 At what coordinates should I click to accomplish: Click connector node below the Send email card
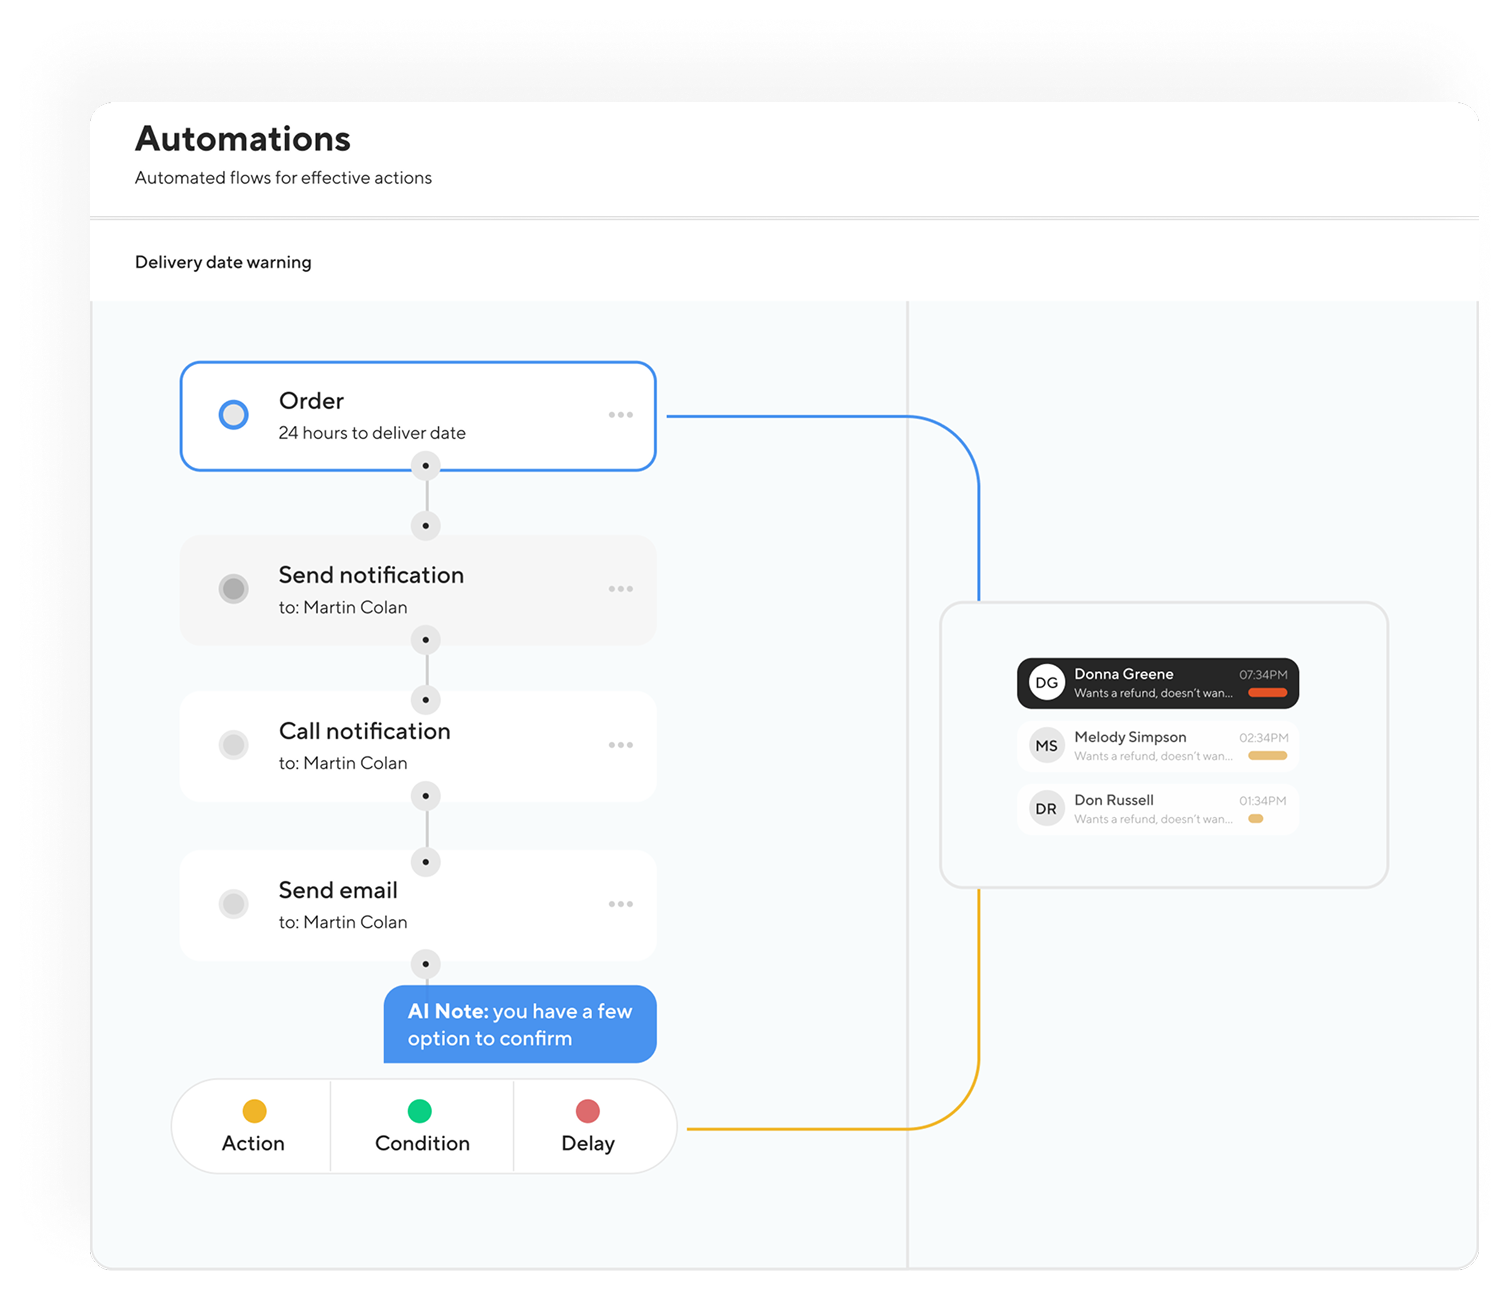point(426,964)
